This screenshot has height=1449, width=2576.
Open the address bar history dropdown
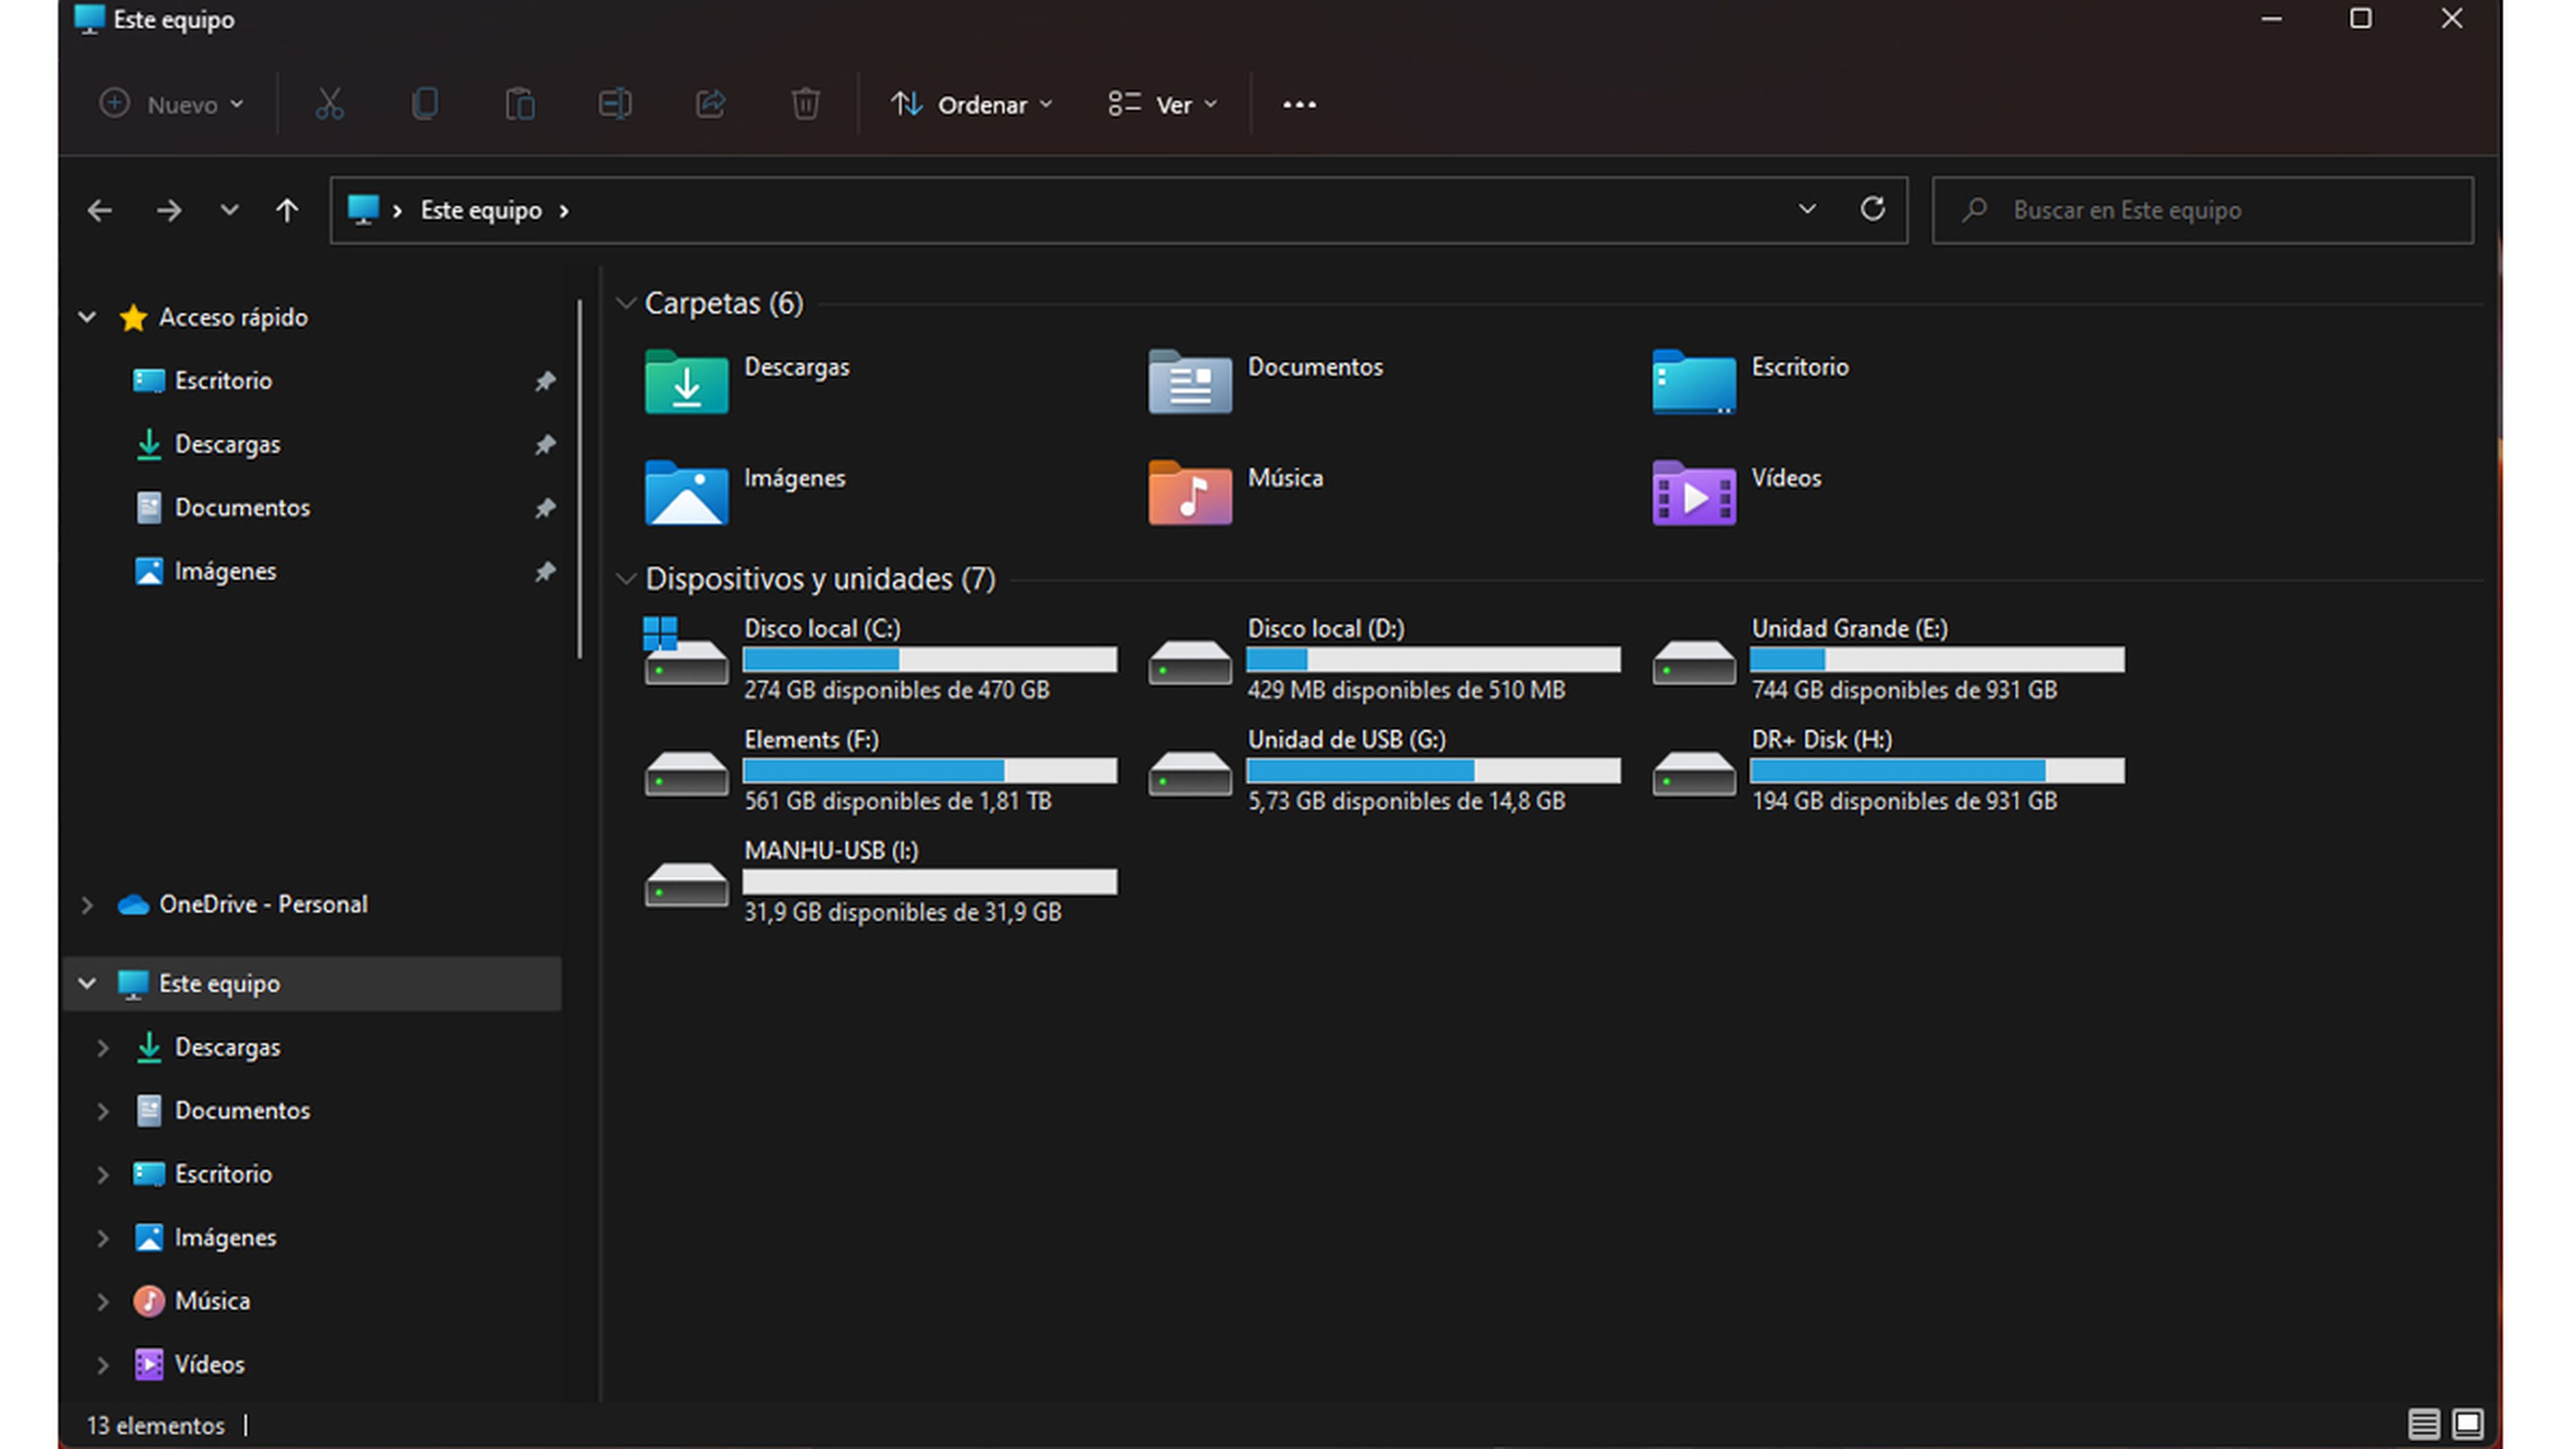pos(1806,209)
